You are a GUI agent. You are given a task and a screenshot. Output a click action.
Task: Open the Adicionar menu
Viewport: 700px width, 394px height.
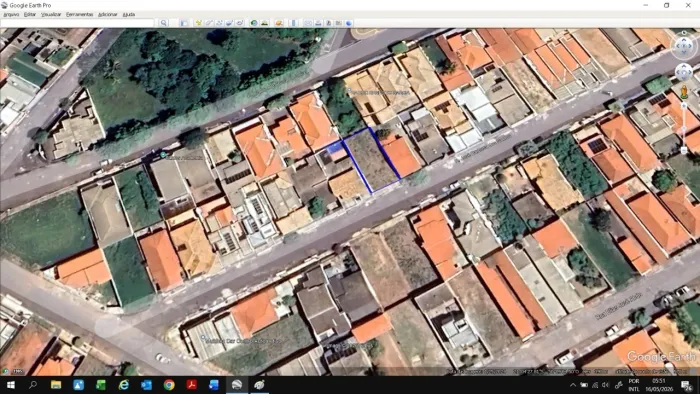pyautogui.click(x=108, y=14)
